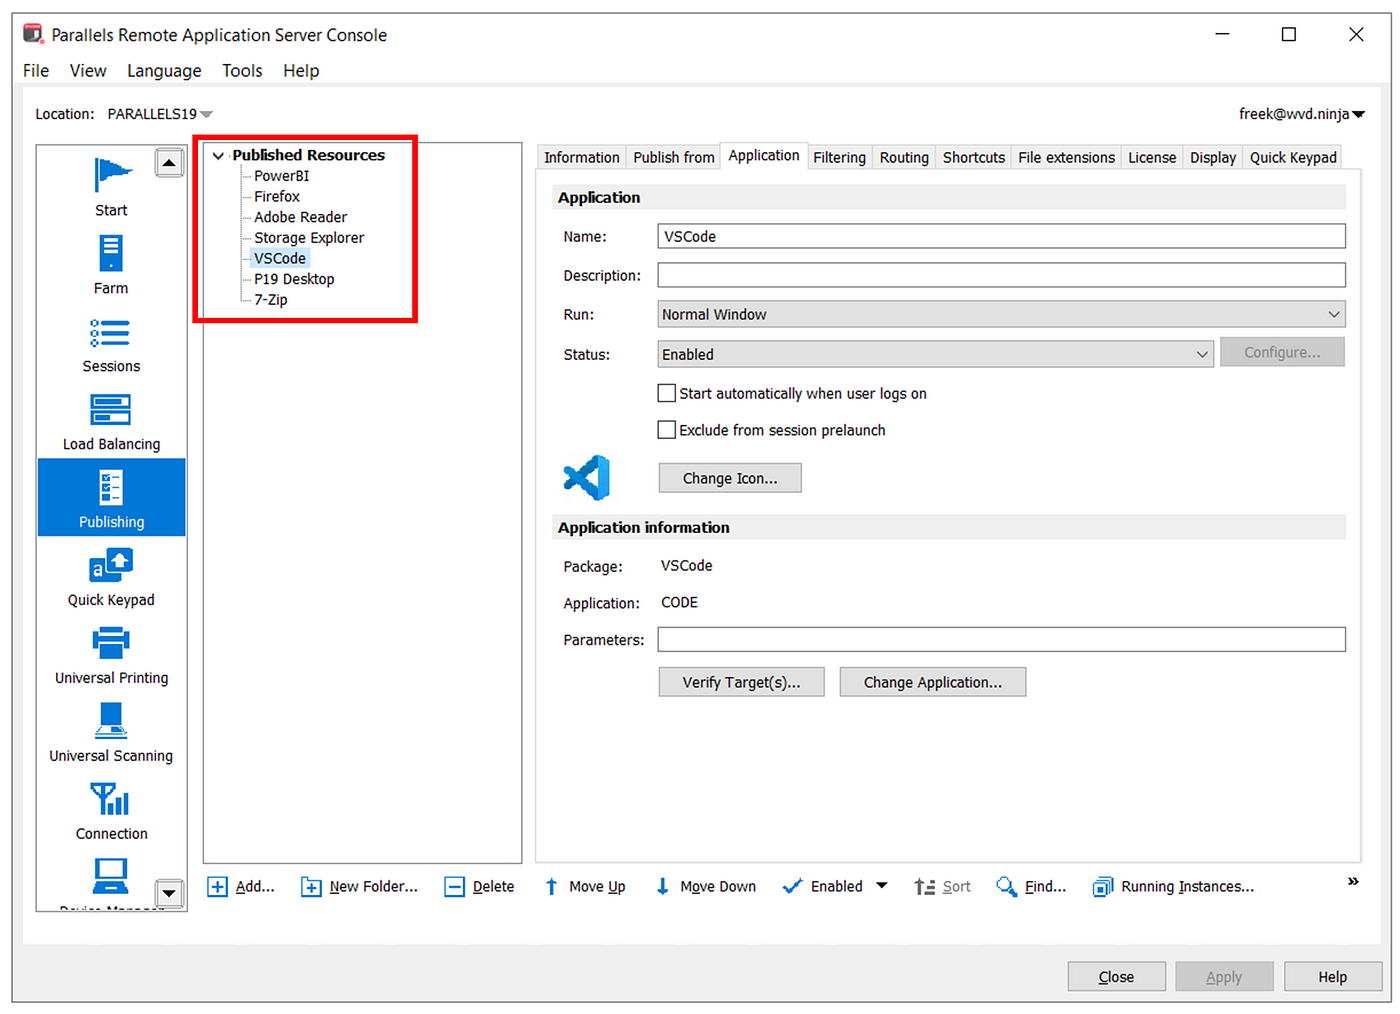
Task: Open Load Balancing in sidebar
Action: coord(111,421)
